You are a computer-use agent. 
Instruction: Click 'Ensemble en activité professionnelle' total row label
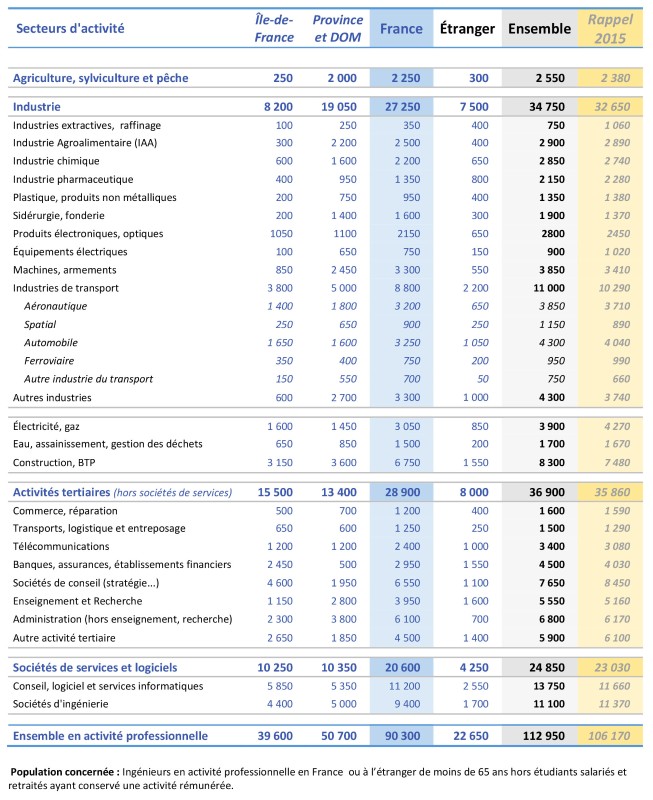pyautogui.click(x=110, y=736)
